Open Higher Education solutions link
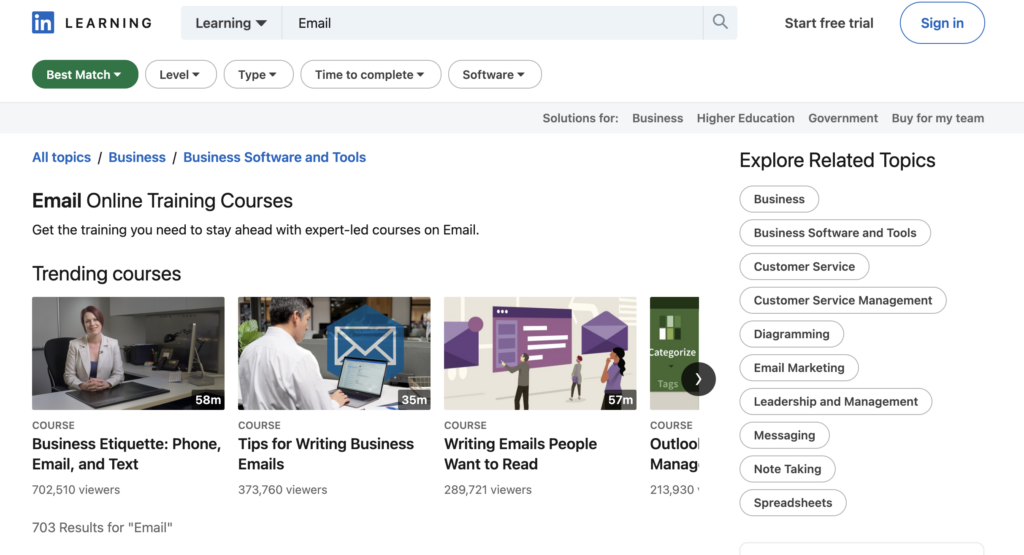The image size is (1024, 555). pos(745,118)
